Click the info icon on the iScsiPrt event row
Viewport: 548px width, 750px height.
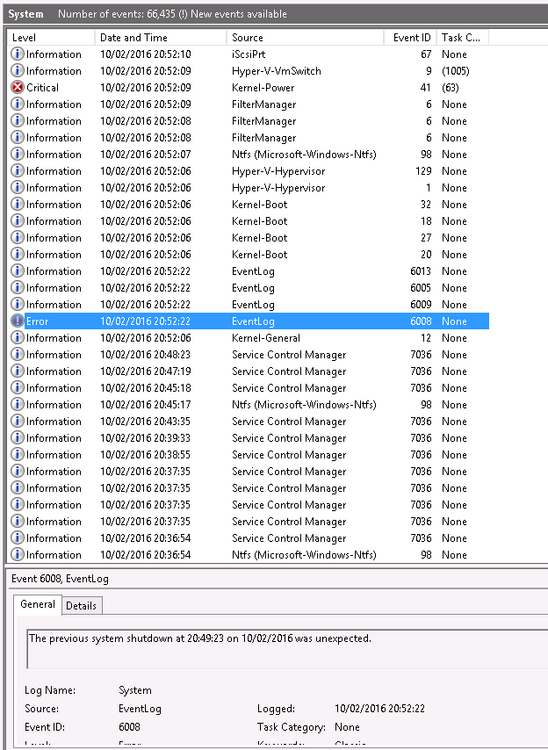click(x=17, y=54)
